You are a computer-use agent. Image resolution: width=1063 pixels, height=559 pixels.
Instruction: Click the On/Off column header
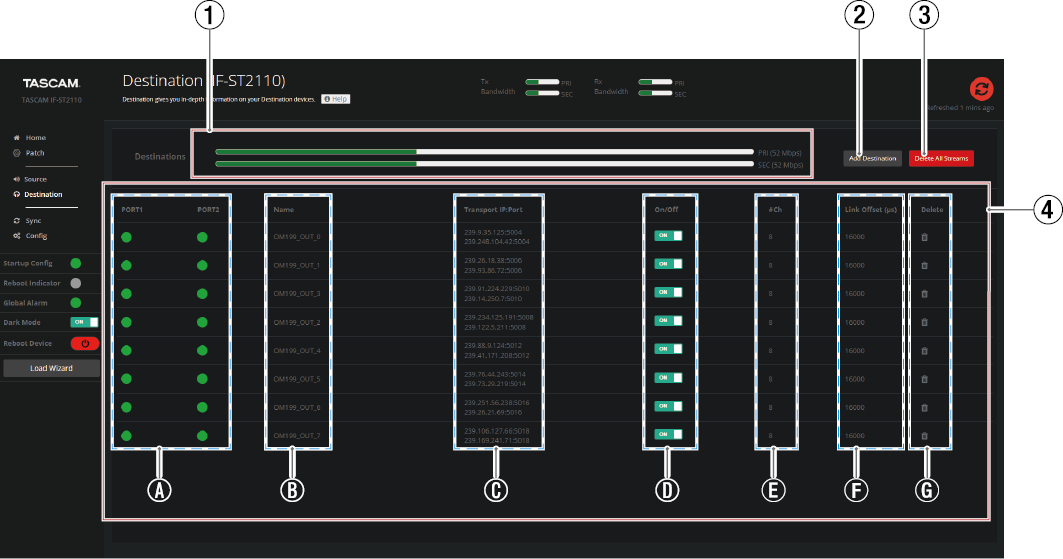tap(666, 210)
